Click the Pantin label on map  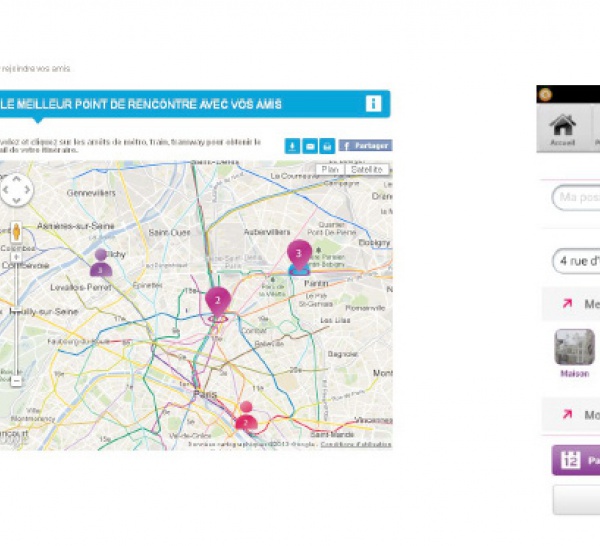point(316,284)
